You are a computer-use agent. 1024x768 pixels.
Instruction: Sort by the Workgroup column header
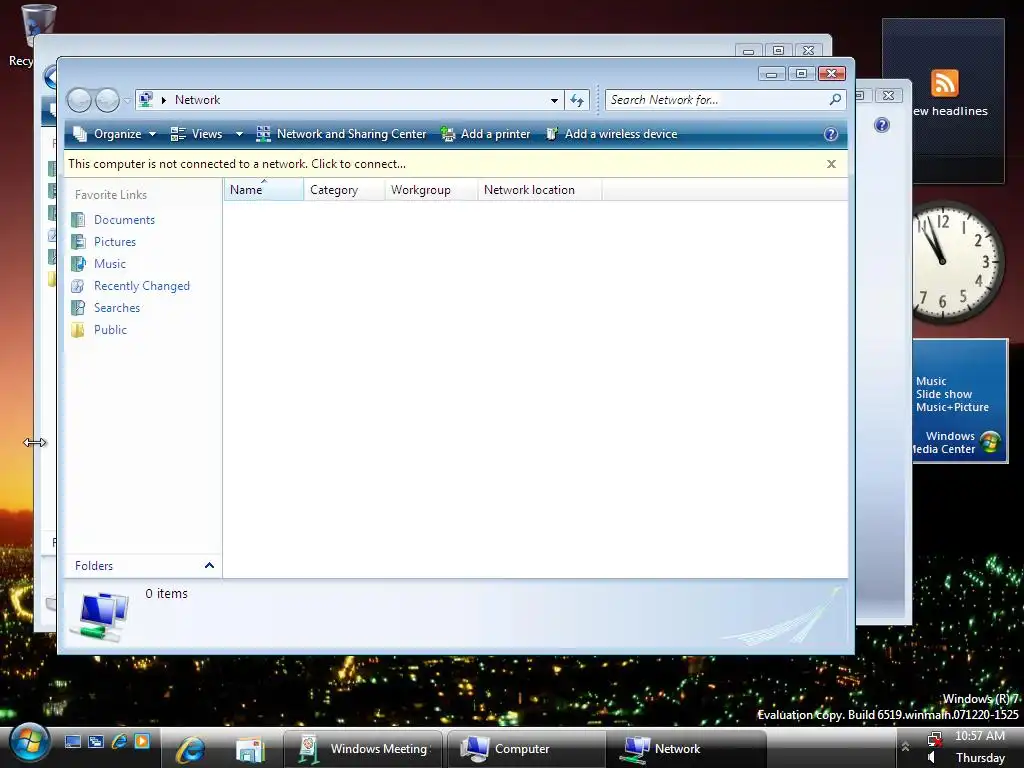(x=431, y=189)
